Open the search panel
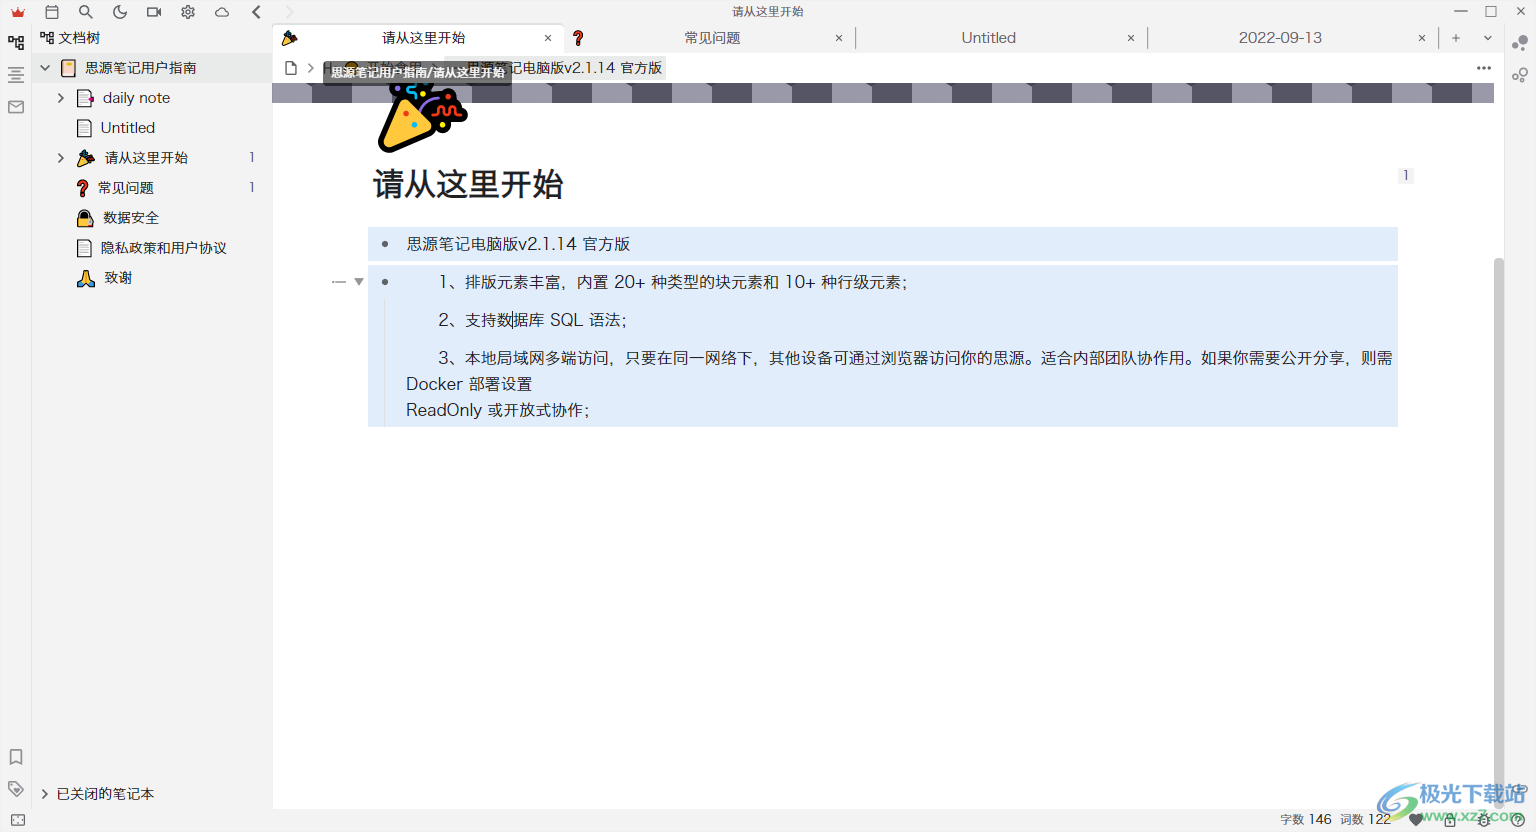This screenshot has width=1536, height=832. point(86,11)
